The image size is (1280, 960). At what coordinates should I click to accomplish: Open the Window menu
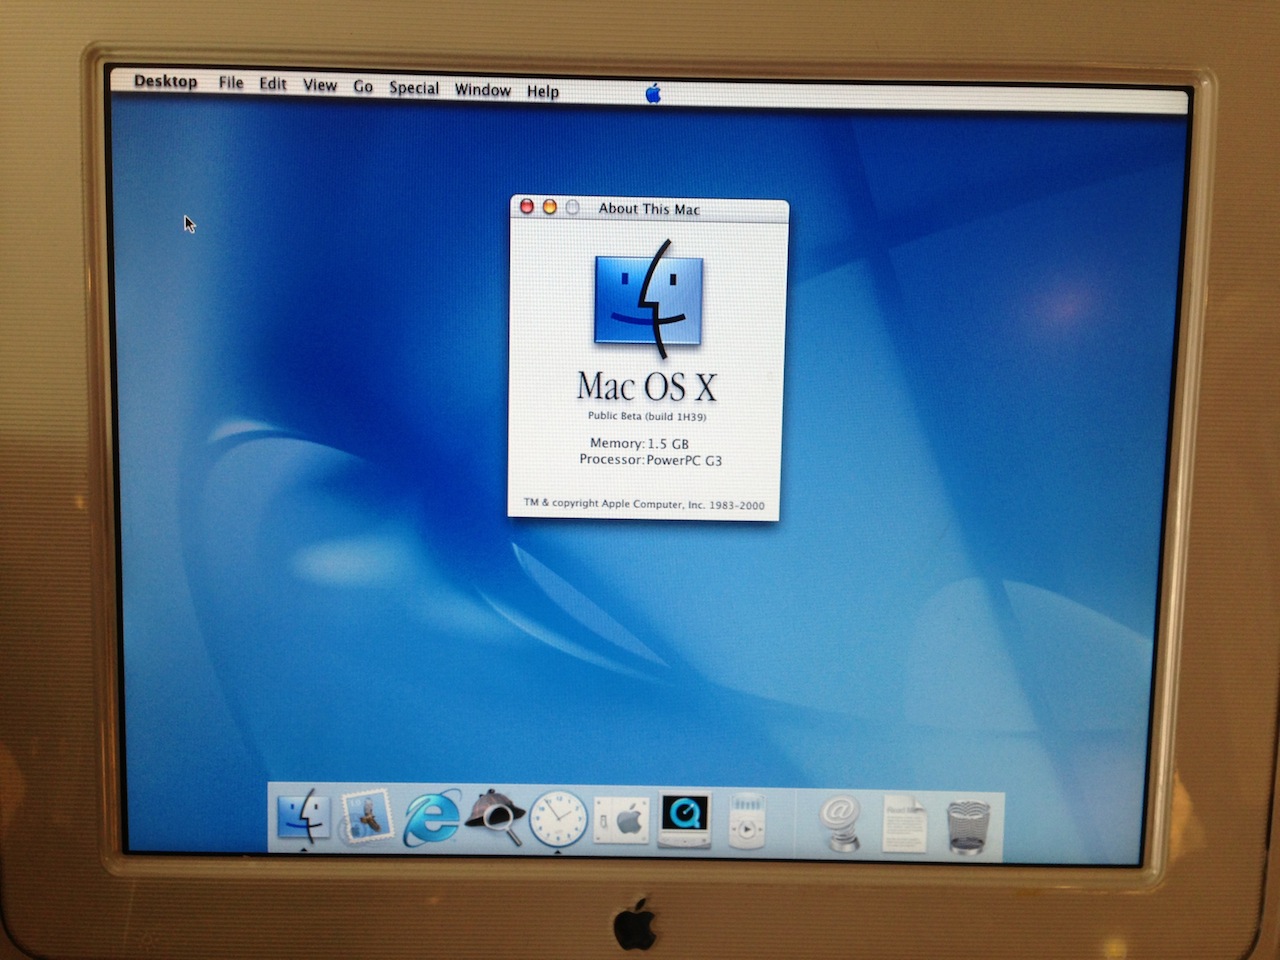point(483,90)
